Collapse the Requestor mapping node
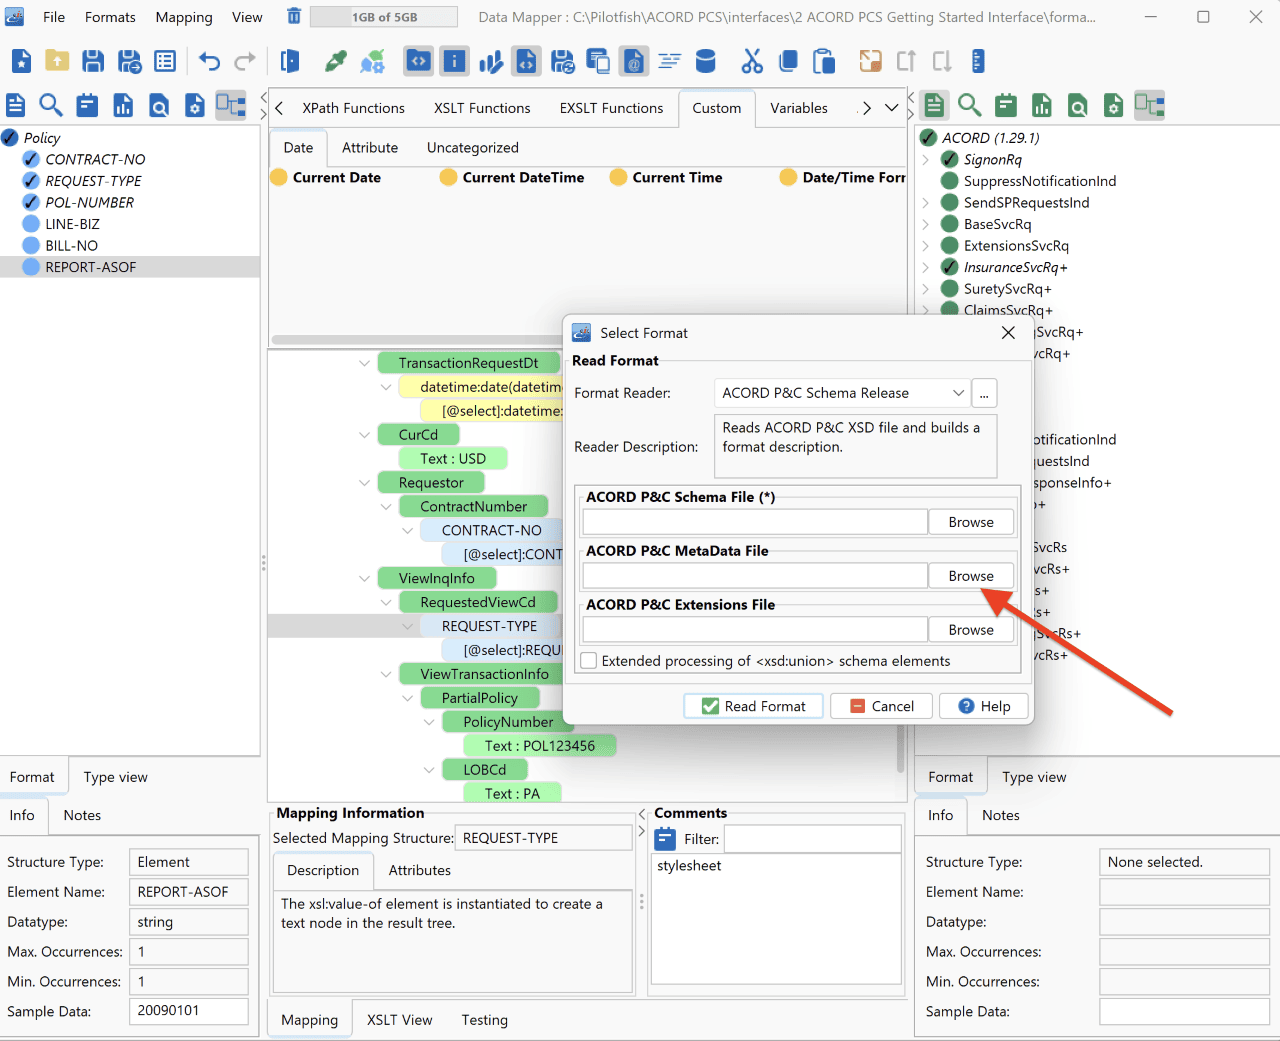This screenshot has width=1280, height=1041. click(x=364, y=483)
